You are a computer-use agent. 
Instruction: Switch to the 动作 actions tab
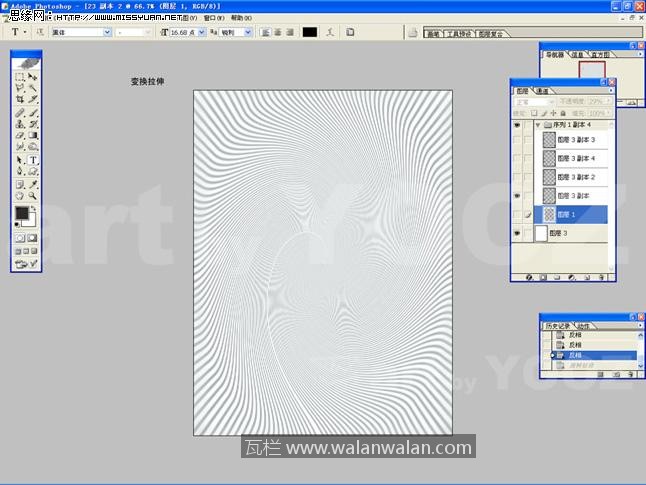pyautogui.click(x=583, y=325)
